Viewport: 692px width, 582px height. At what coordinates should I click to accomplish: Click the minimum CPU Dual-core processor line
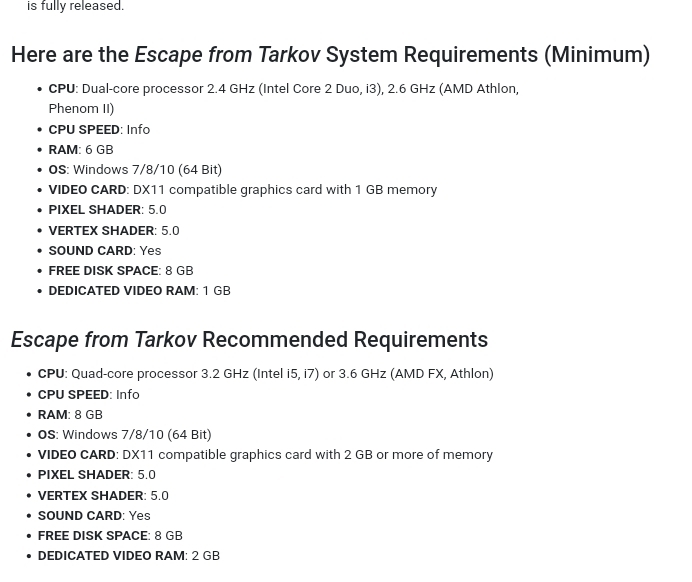tap(283, 98)
